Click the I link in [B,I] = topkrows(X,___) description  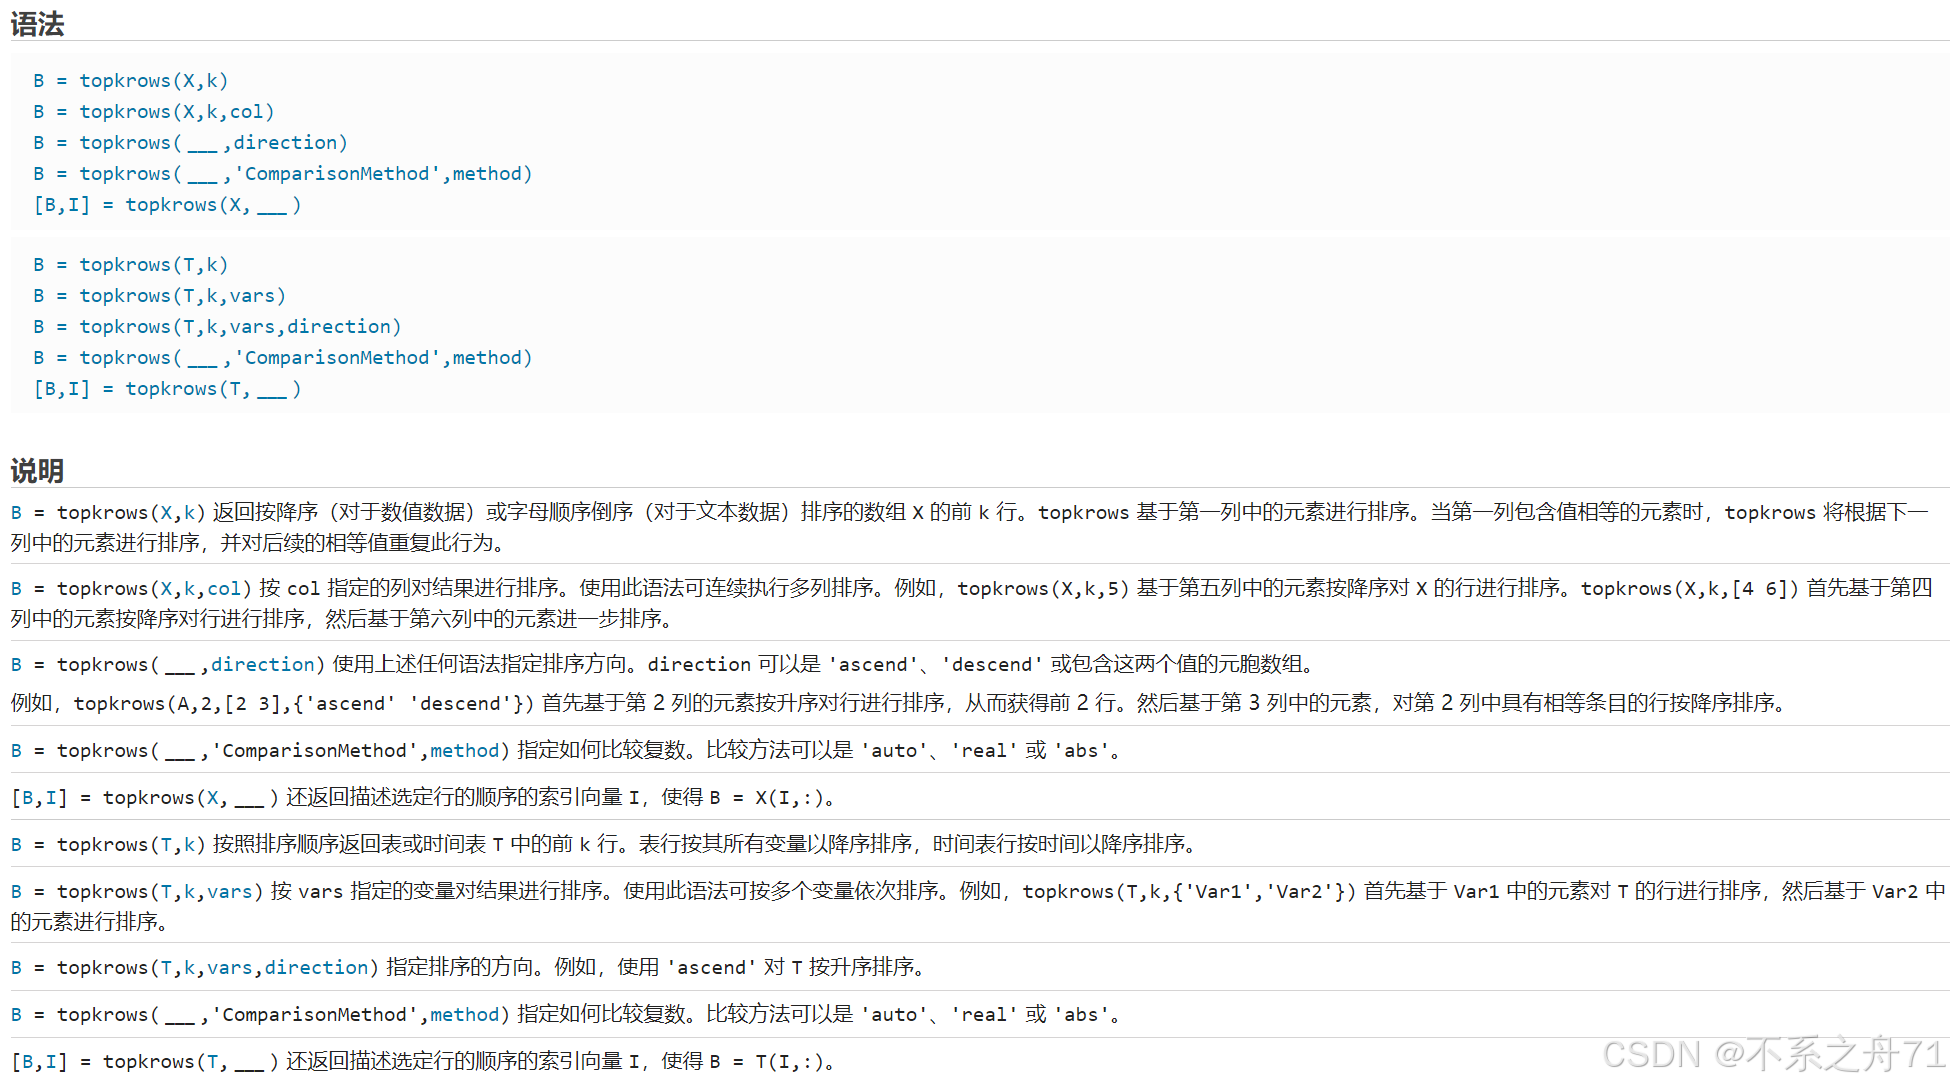click(x=51, y=797)
